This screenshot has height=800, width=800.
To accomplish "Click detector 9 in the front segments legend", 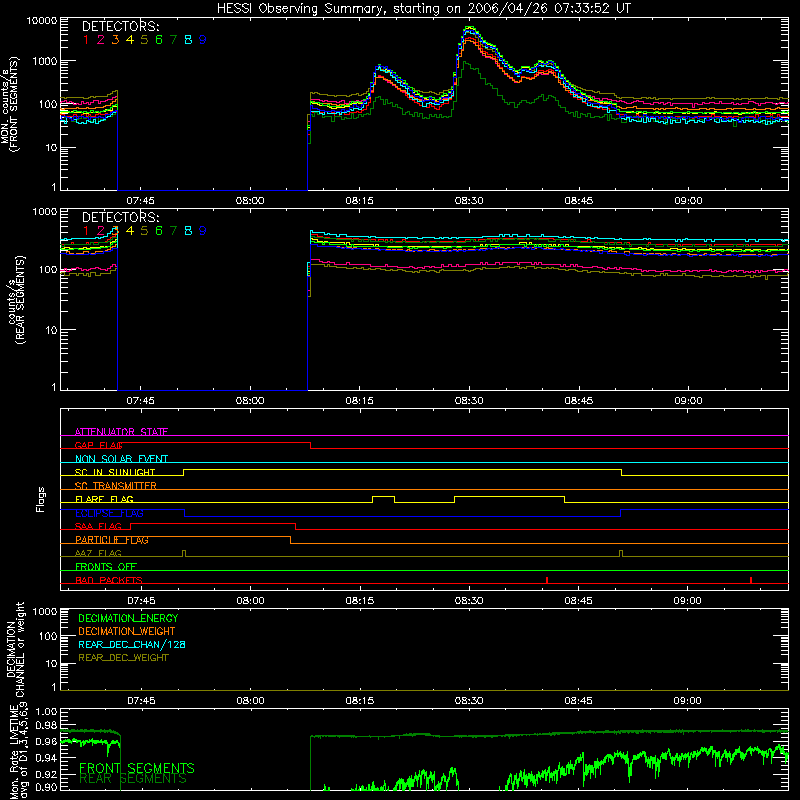I will [203, 40].
